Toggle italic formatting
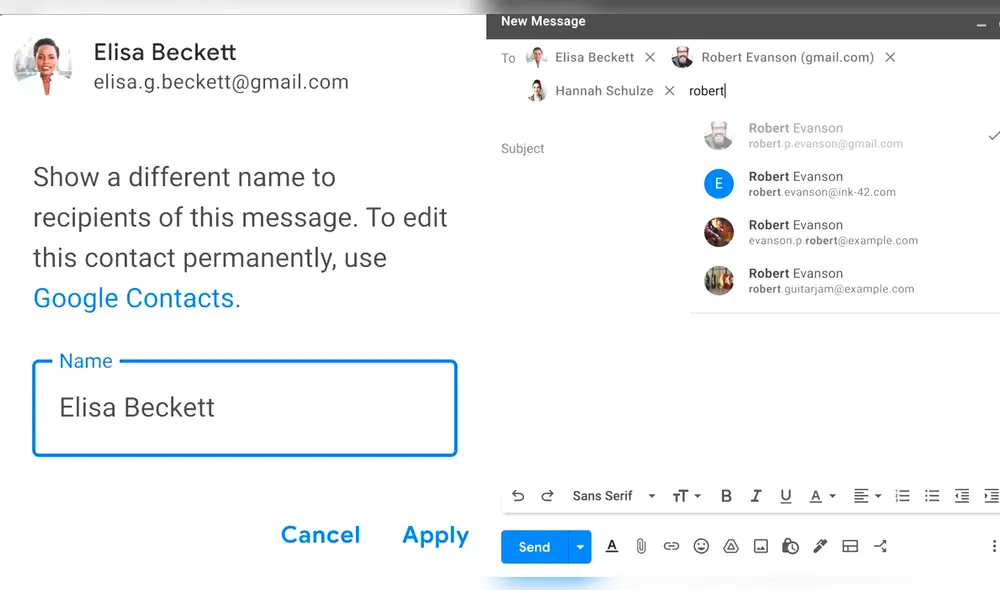This screenshot has width=1000, height=590. click(x=756, y=495)
